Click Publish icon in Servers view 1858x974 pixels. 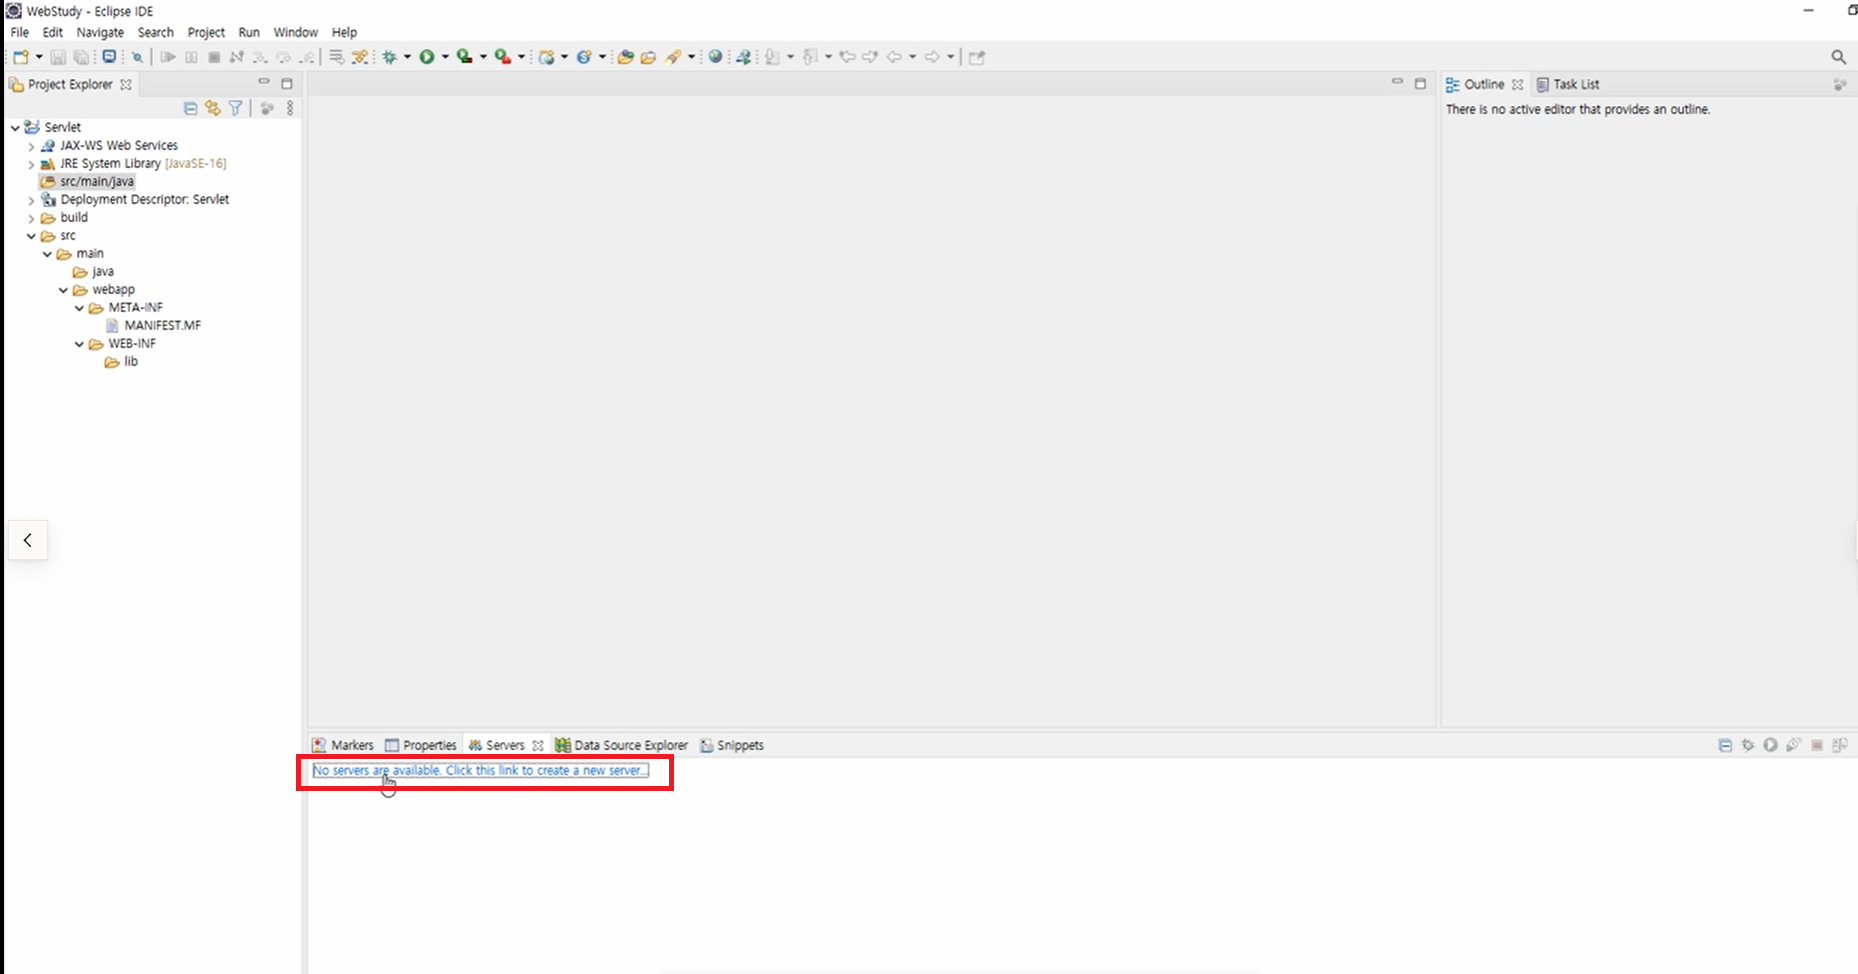1840,745
